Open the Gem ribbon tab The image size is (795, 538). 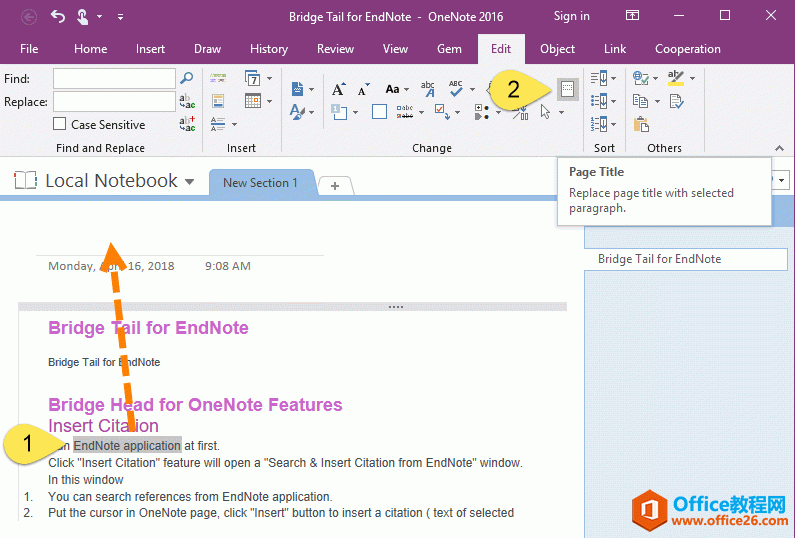[x=449, y=49]
